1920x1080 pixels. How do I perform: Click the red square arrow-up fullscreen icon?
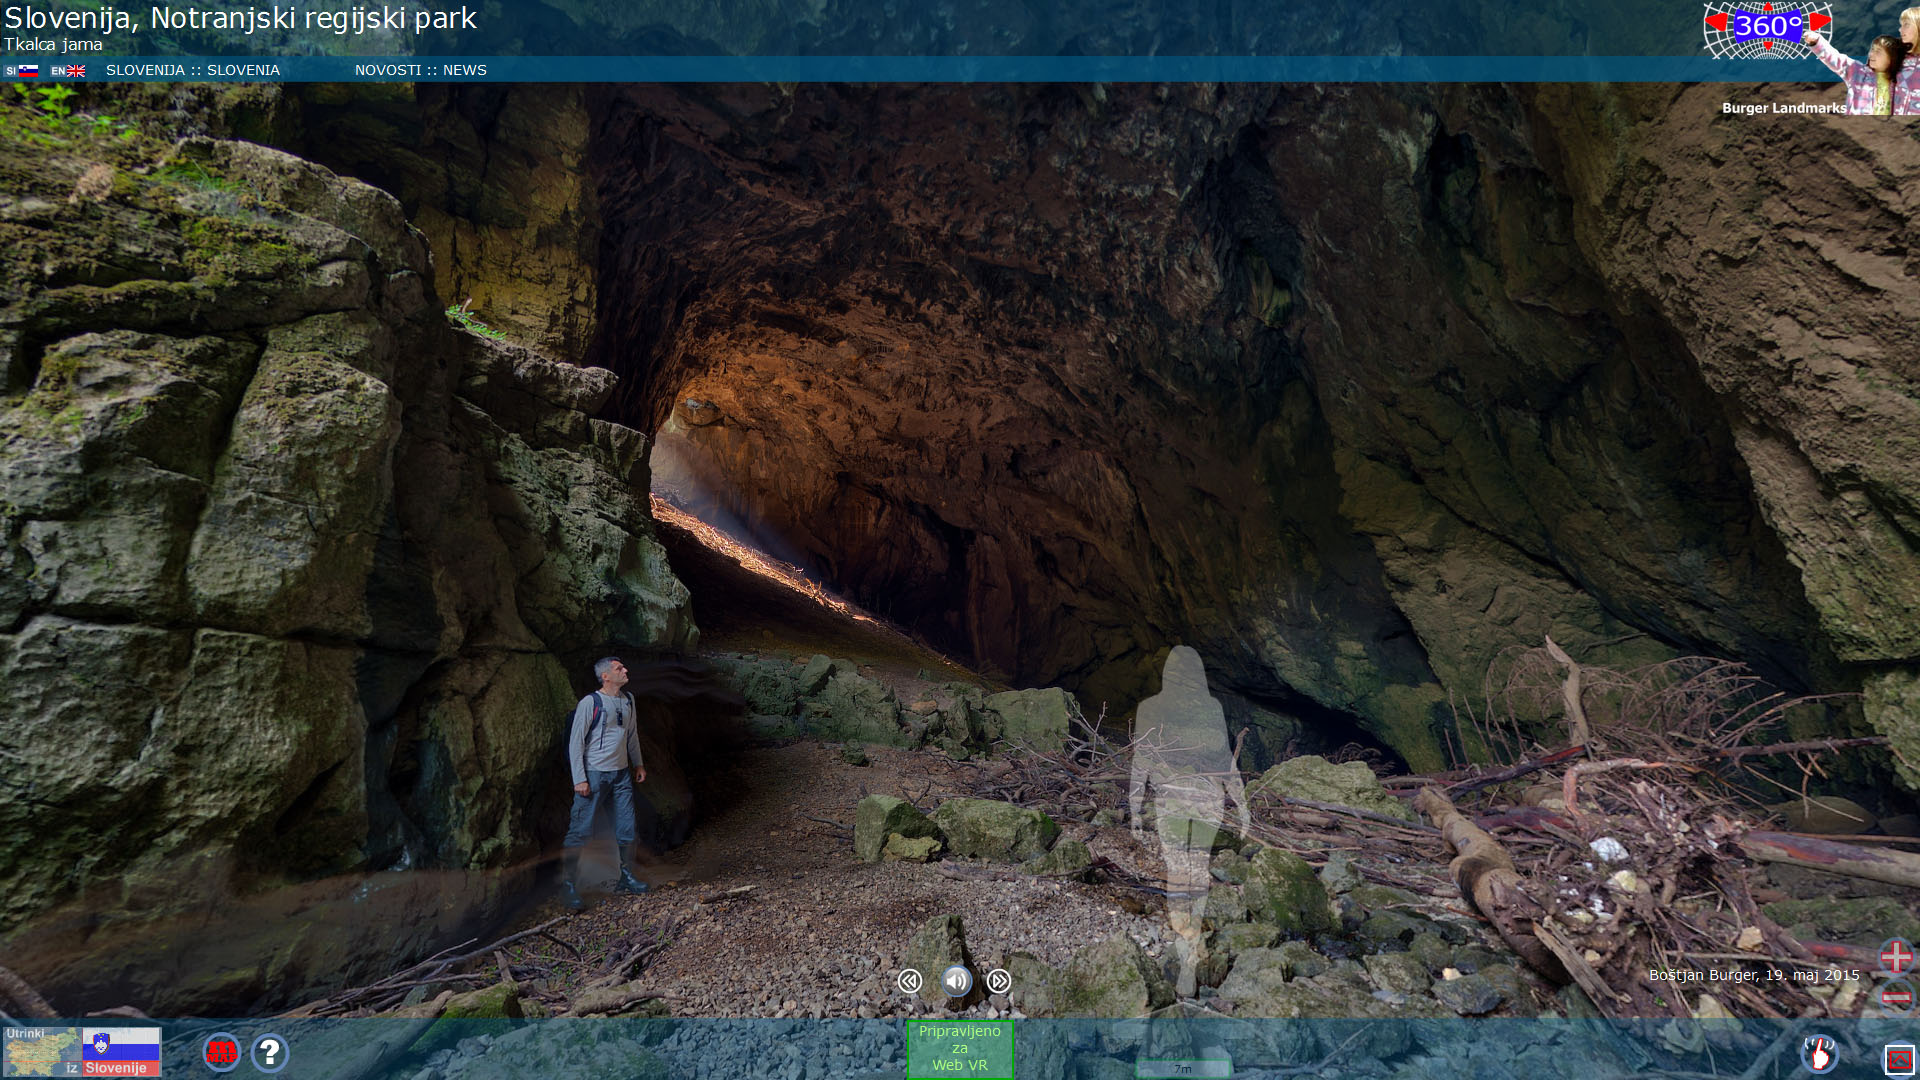pos(1899,1059)
